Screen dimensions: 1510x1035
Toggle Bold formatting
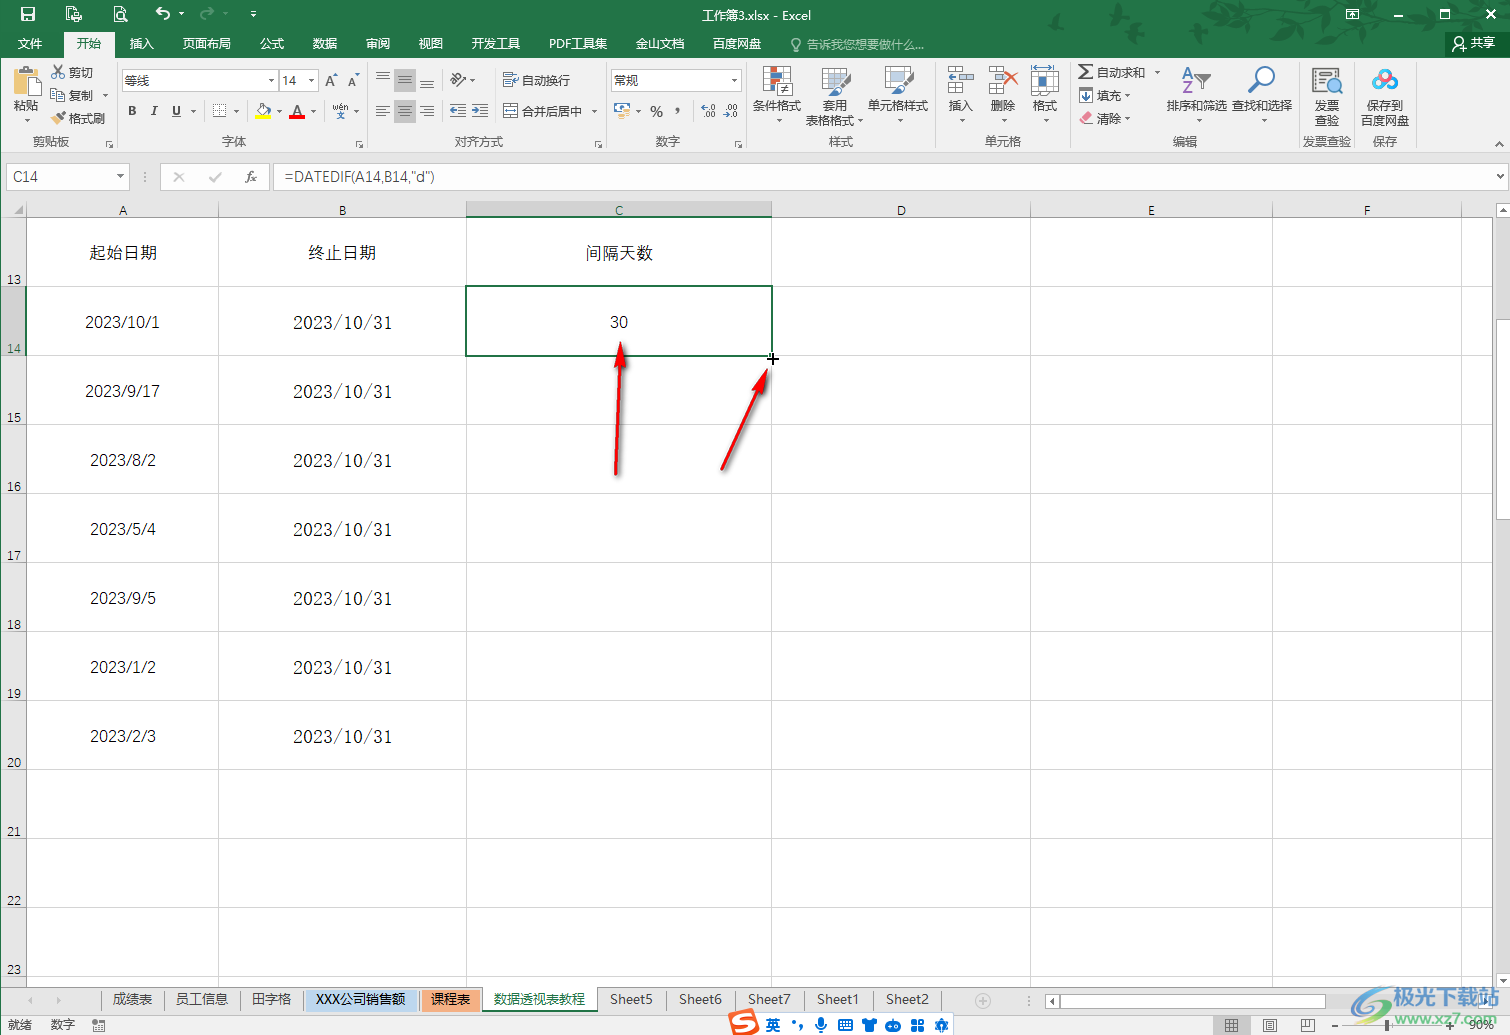(x=132, y=111)
